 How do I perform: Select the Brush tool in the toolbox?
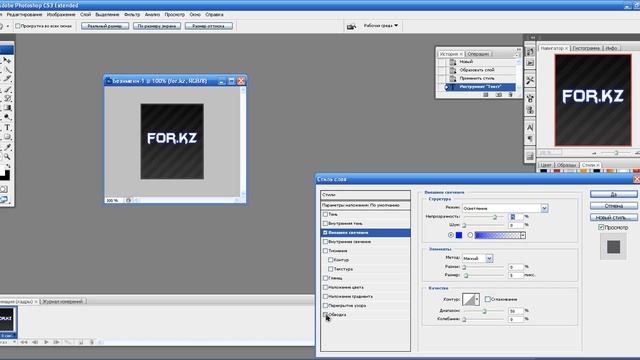tap(7, 89)
